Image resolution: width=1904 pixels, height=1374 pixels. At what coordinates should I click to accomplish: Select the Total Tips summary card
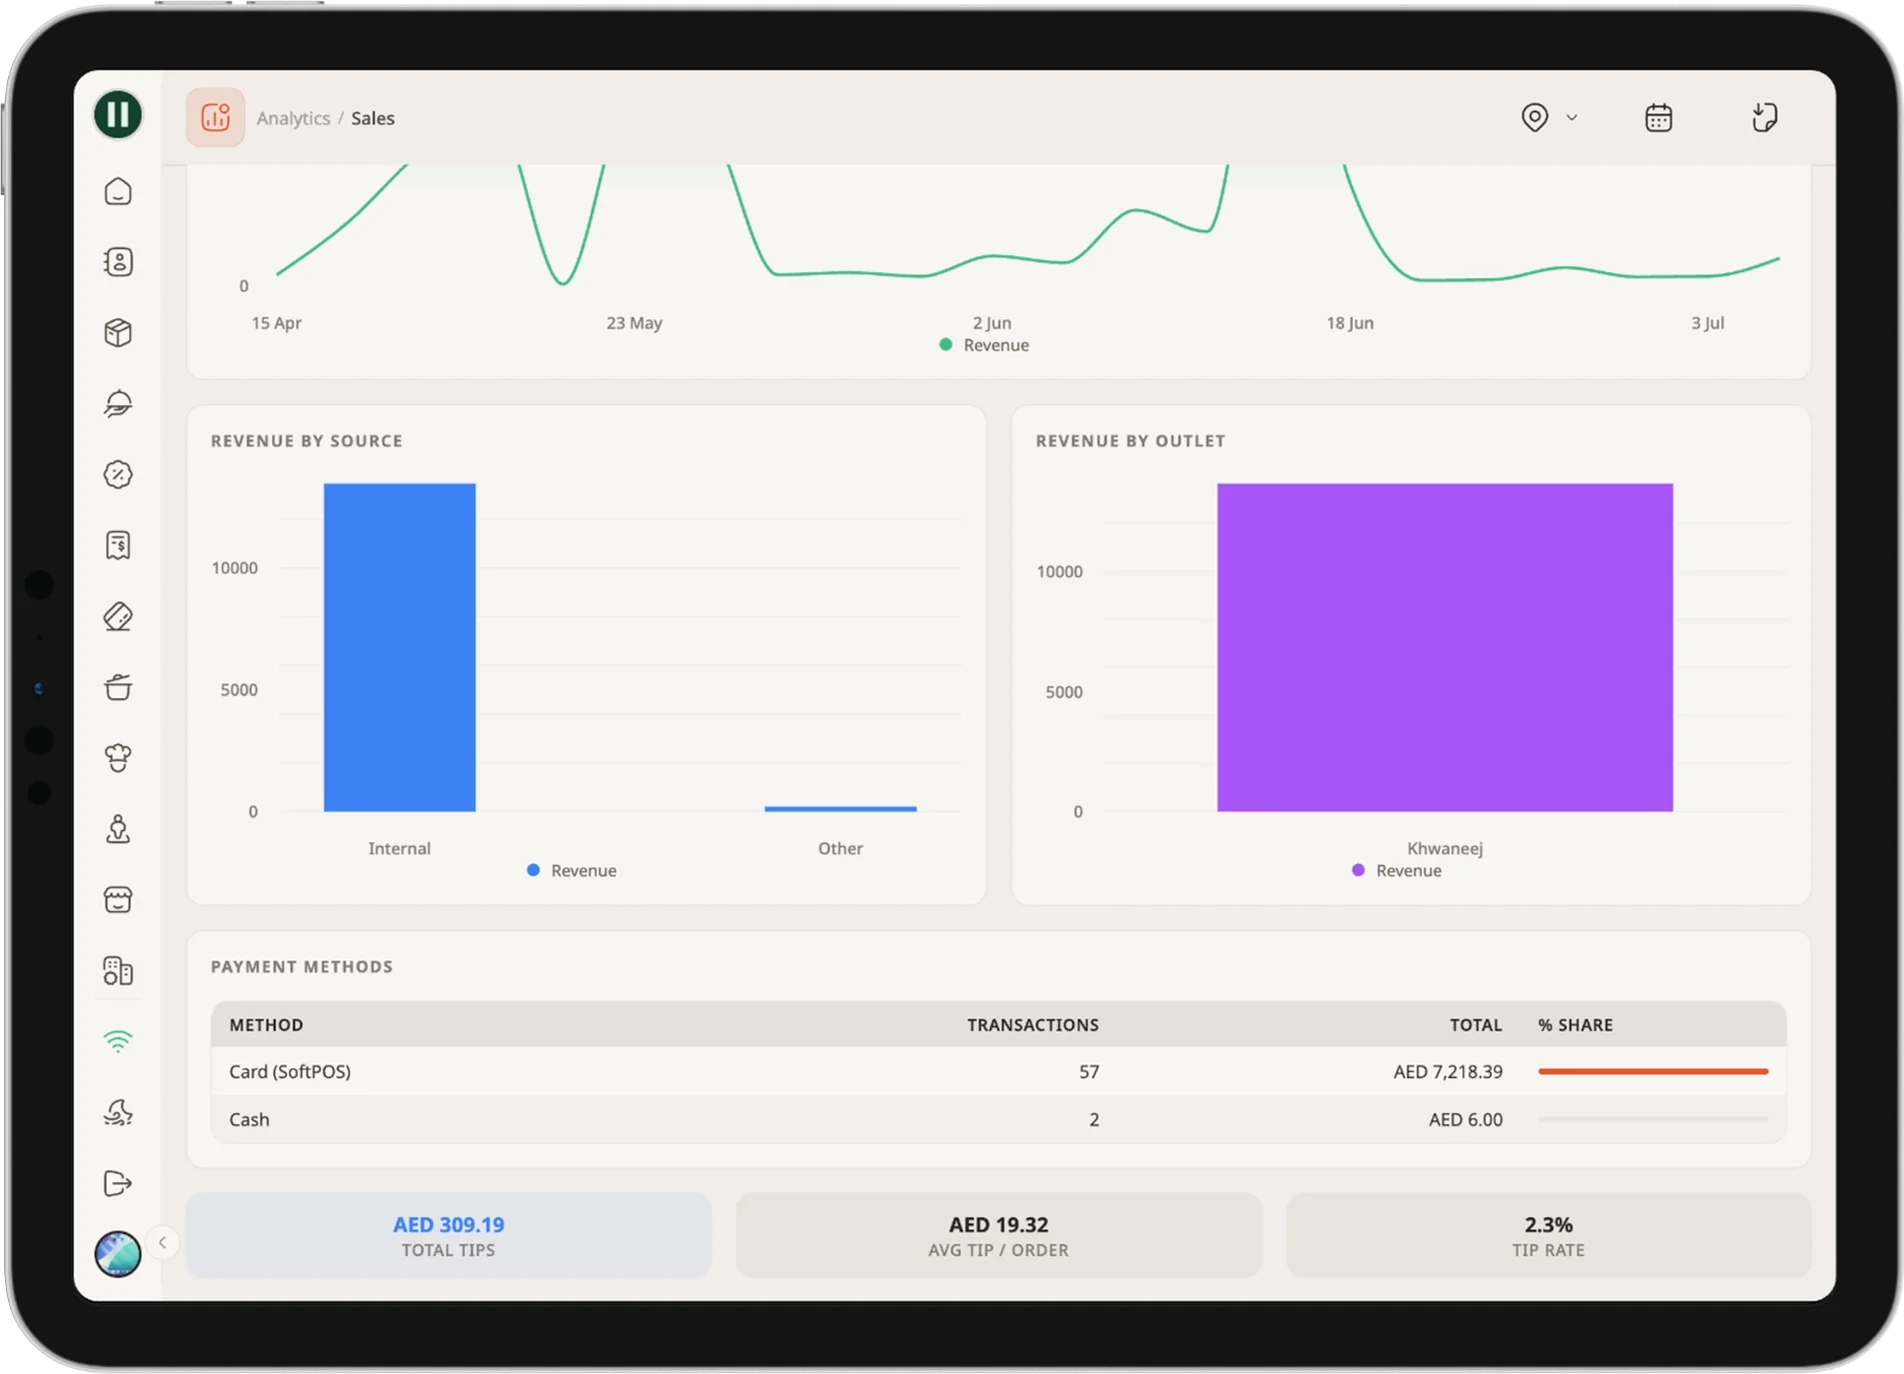449,1236
